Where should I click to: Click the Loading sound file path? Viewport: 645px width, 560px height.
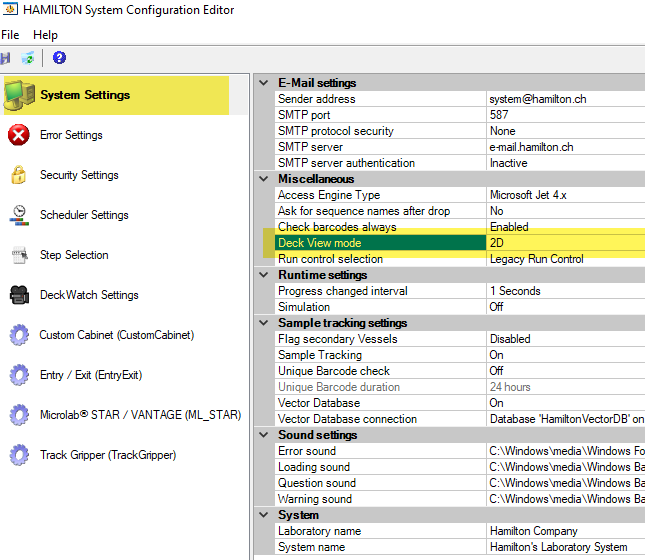567,467
